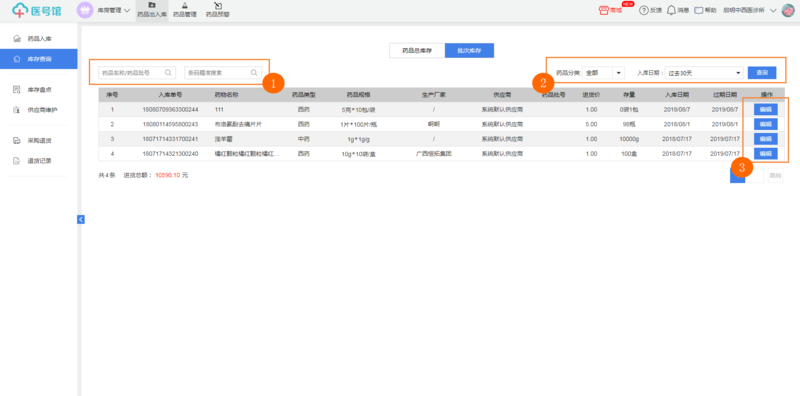Select 库存查询 in the sidebar
This screenshot has height=396, width=800.
39,59
